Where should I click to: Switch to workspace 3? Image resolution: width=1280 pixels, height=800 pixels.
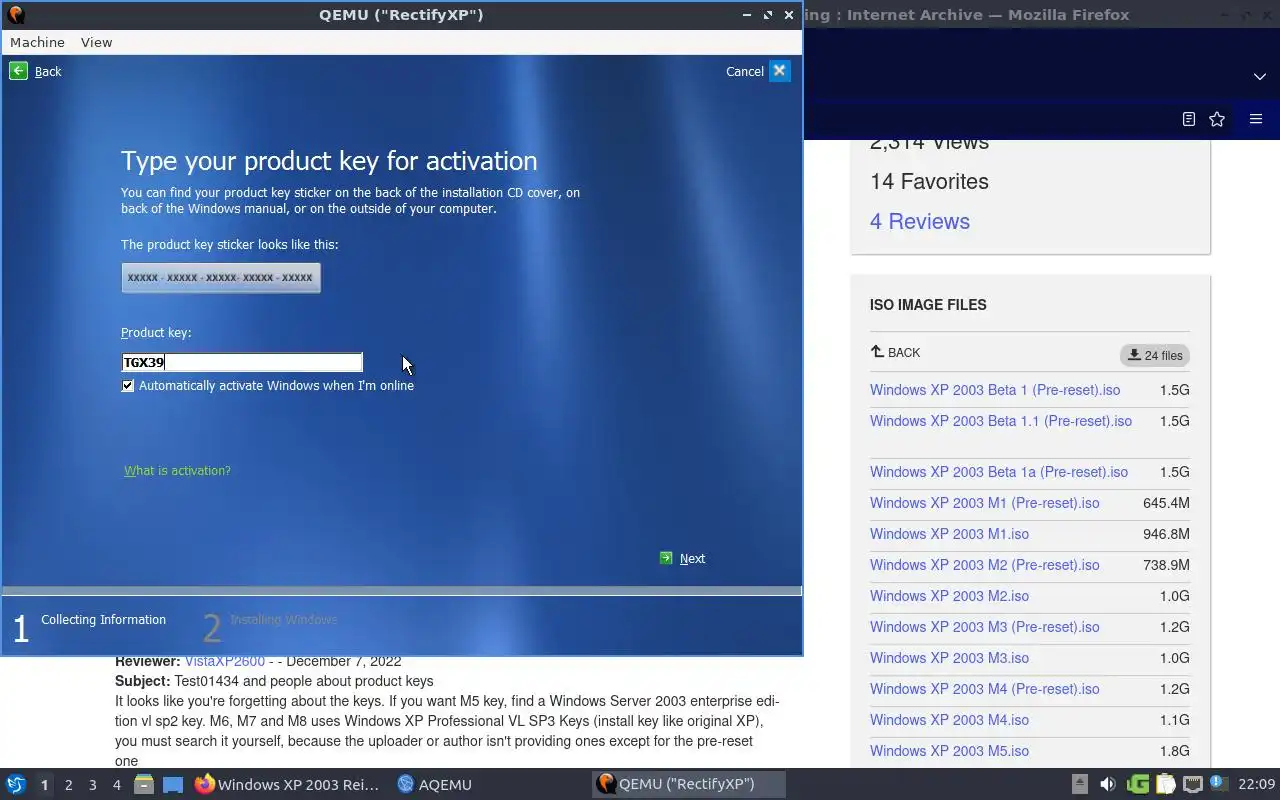point(92,785)
